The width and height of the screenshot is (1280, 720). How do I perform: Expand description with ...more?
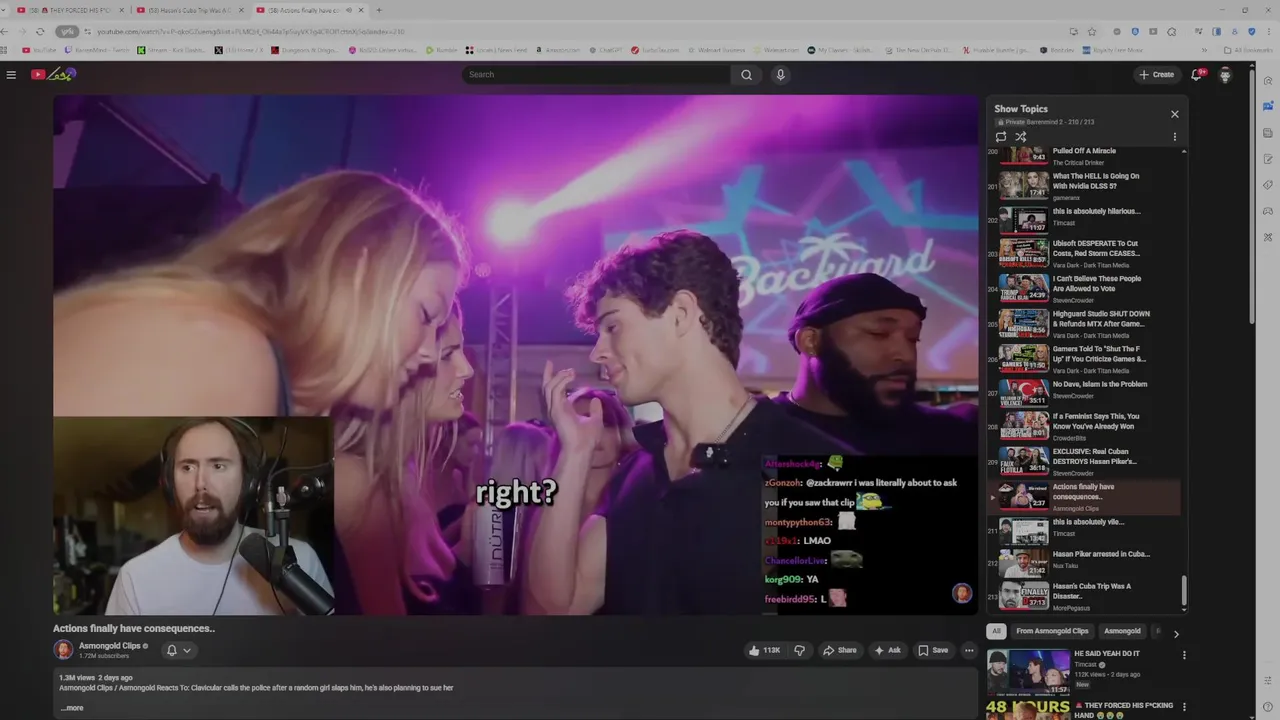pyautogui.click(x=72, y=708)
